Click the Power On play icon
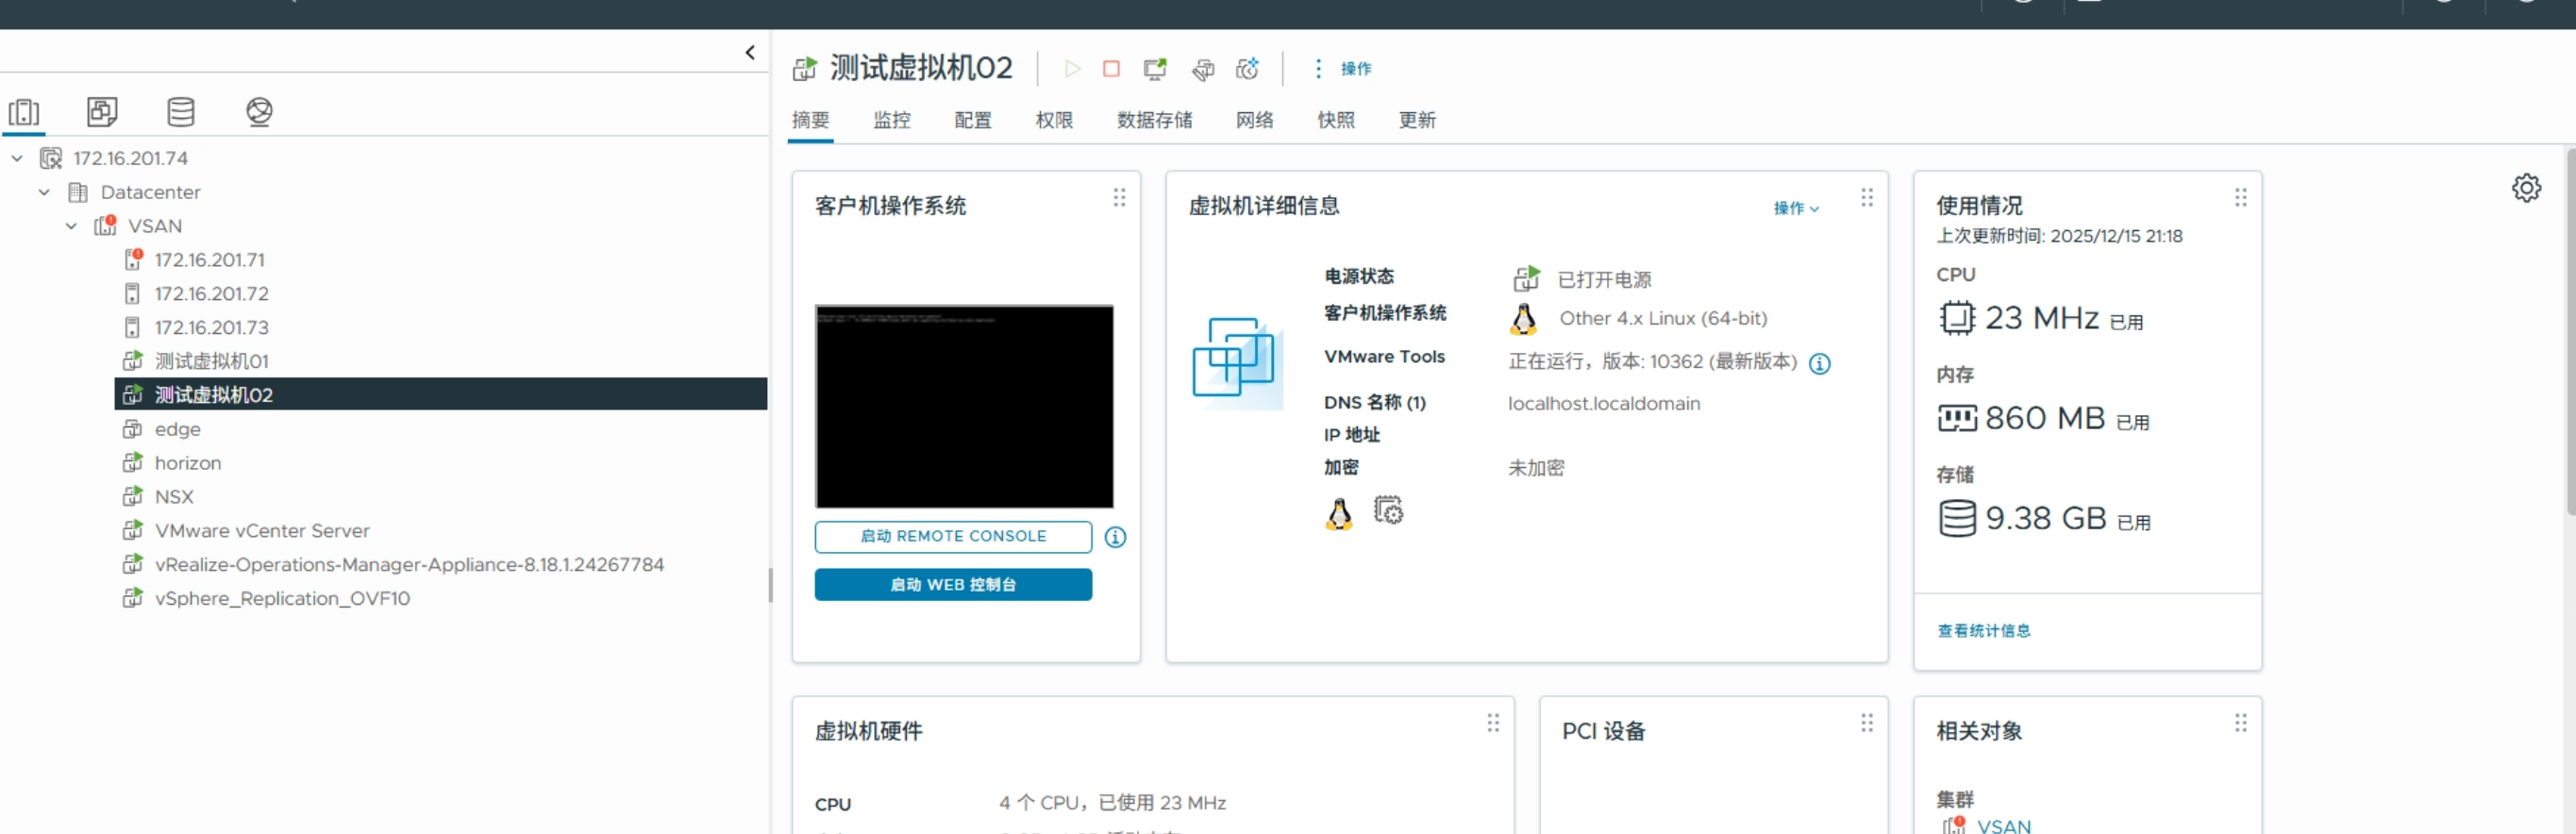Screen dimensions: 2576x834 [x=1072, y=69]
